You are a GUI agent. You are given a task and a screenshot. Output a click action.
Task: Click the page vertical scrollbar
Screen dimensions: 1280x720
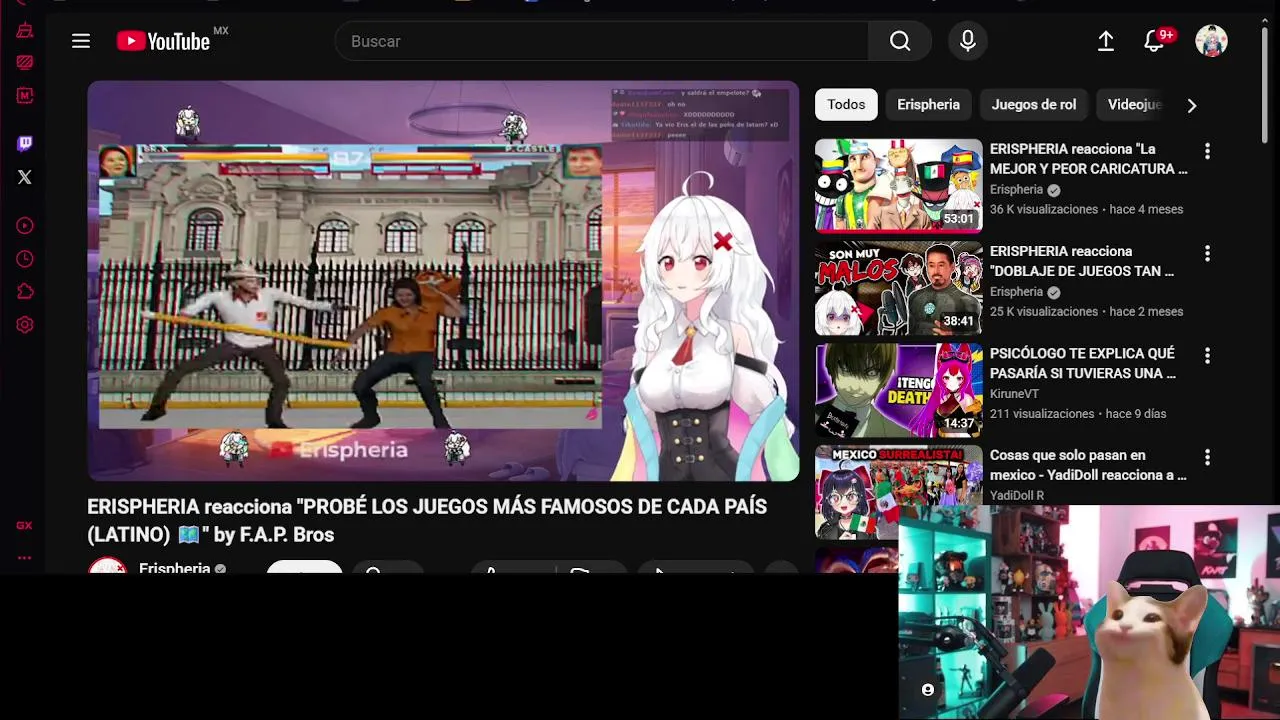1266,86
